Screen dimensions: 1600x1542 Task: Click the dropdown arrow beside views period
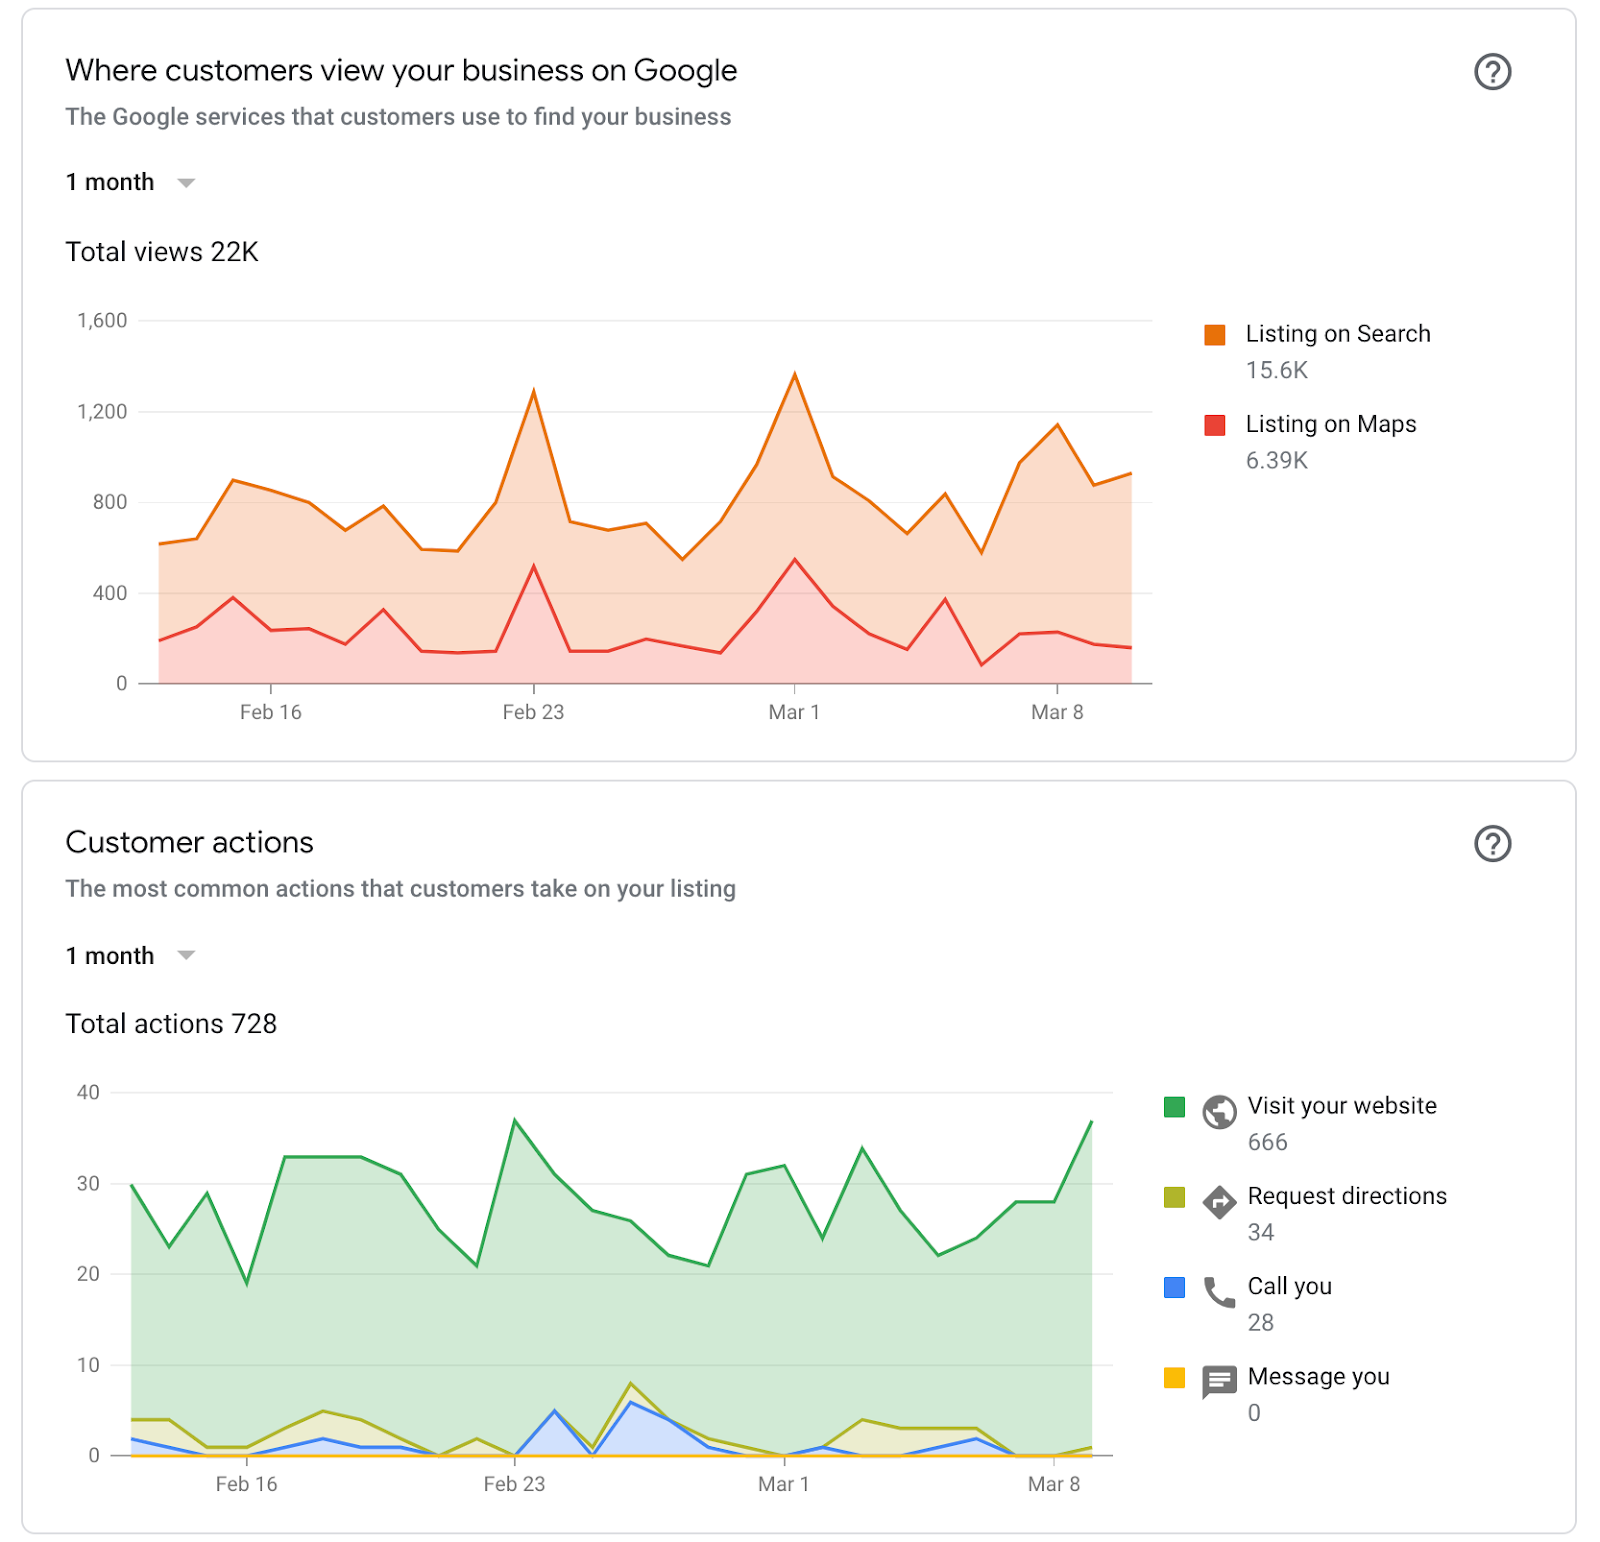click(186, 183)
